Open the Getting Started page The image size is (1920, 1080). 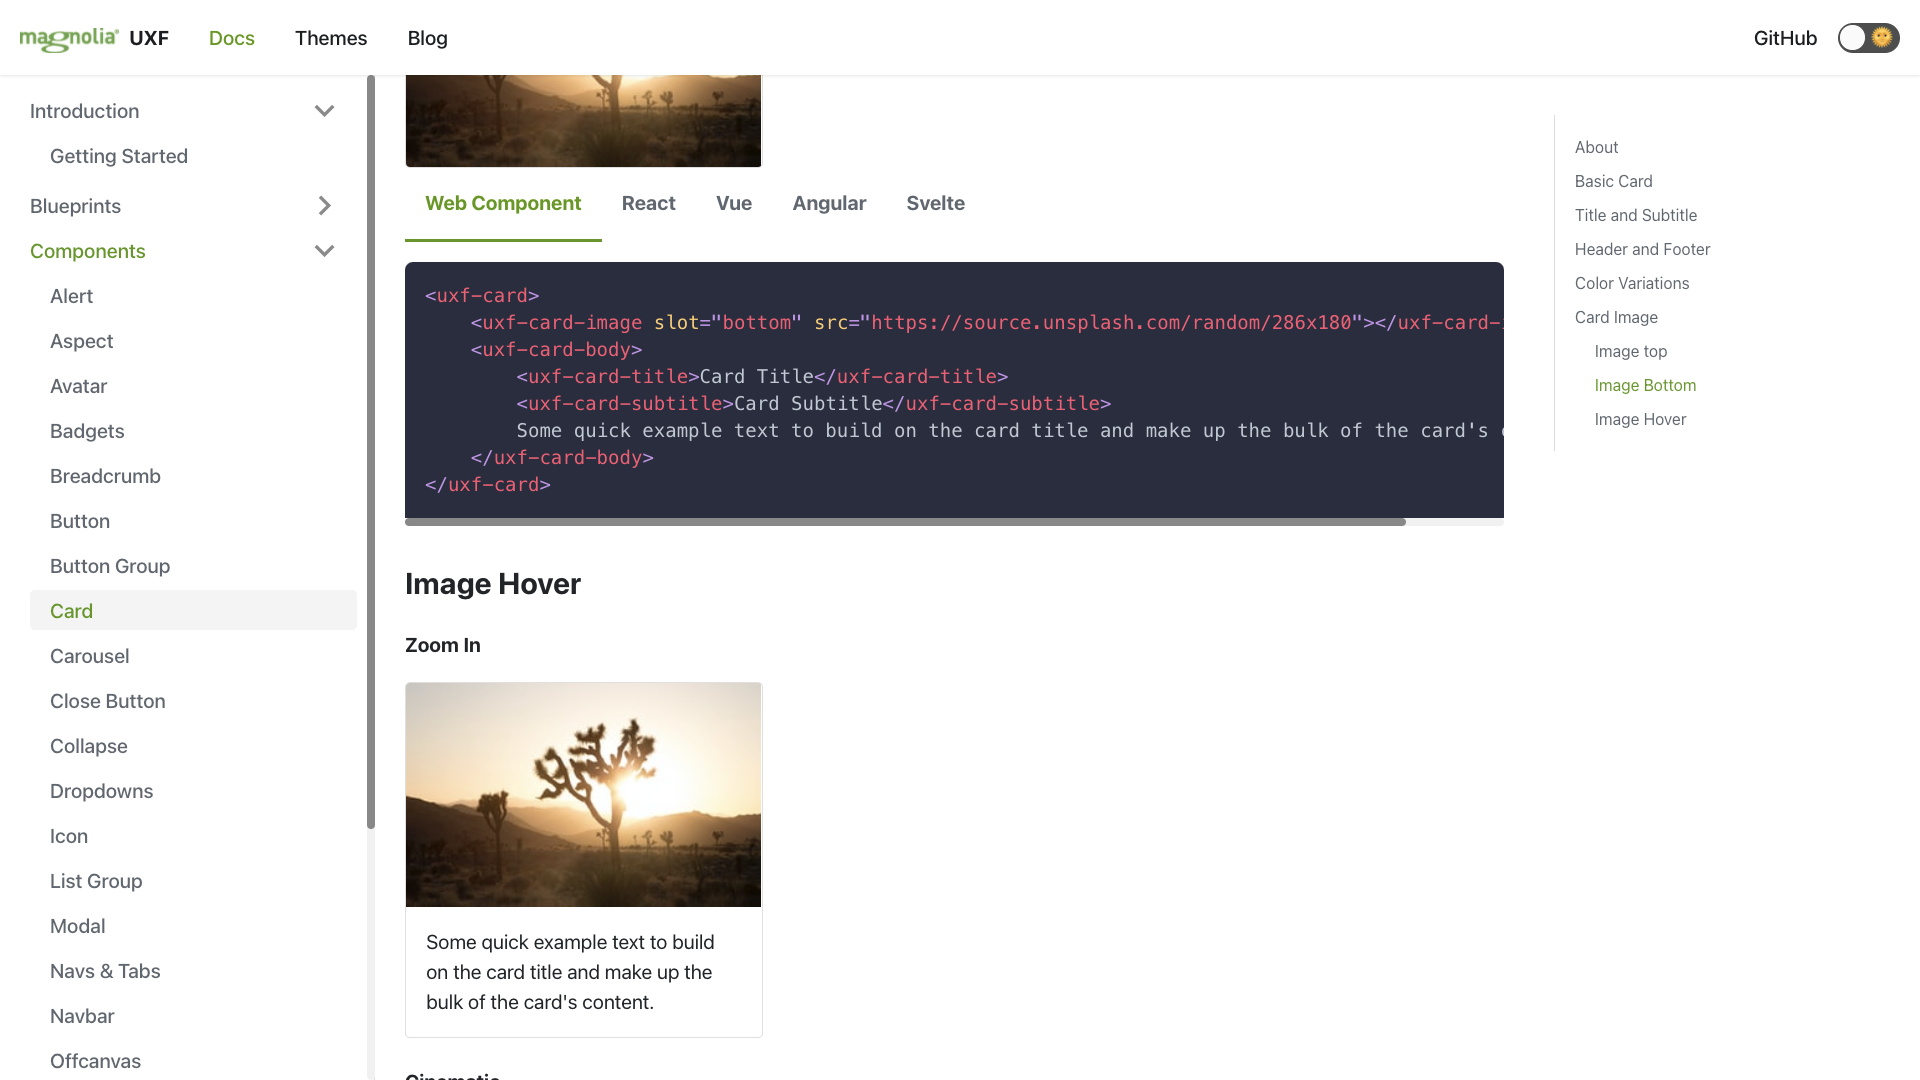point(119,156)
